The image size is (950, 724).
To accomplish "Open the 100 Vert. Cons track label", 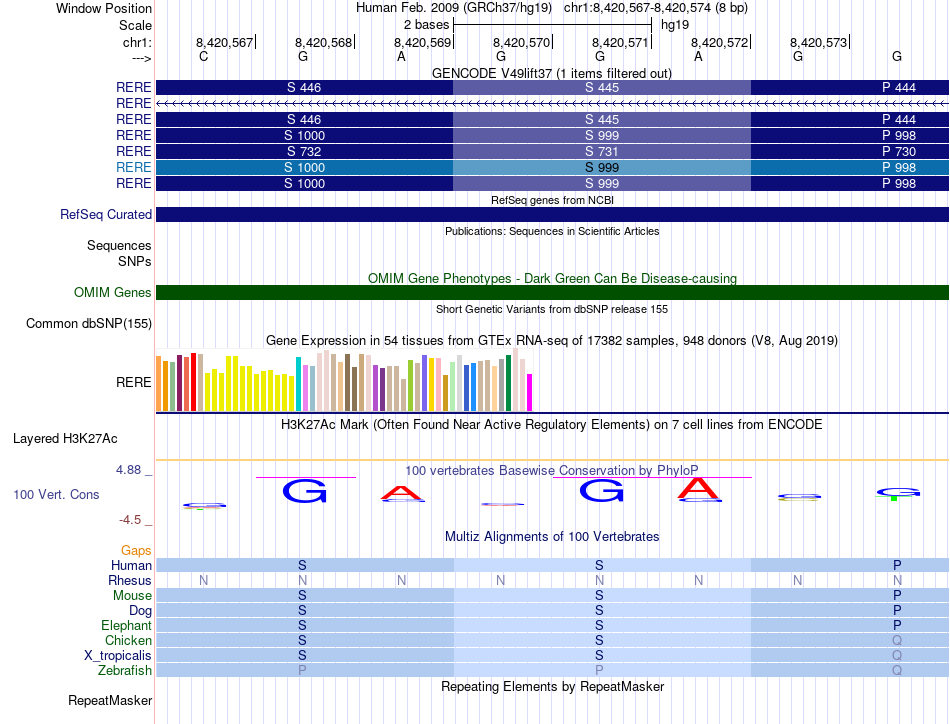I will tap(56, 494).
